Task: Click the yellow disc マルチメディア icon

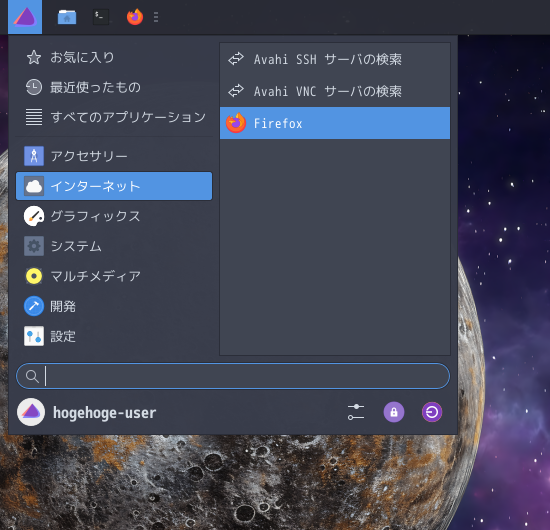Action: pos(34,276)
